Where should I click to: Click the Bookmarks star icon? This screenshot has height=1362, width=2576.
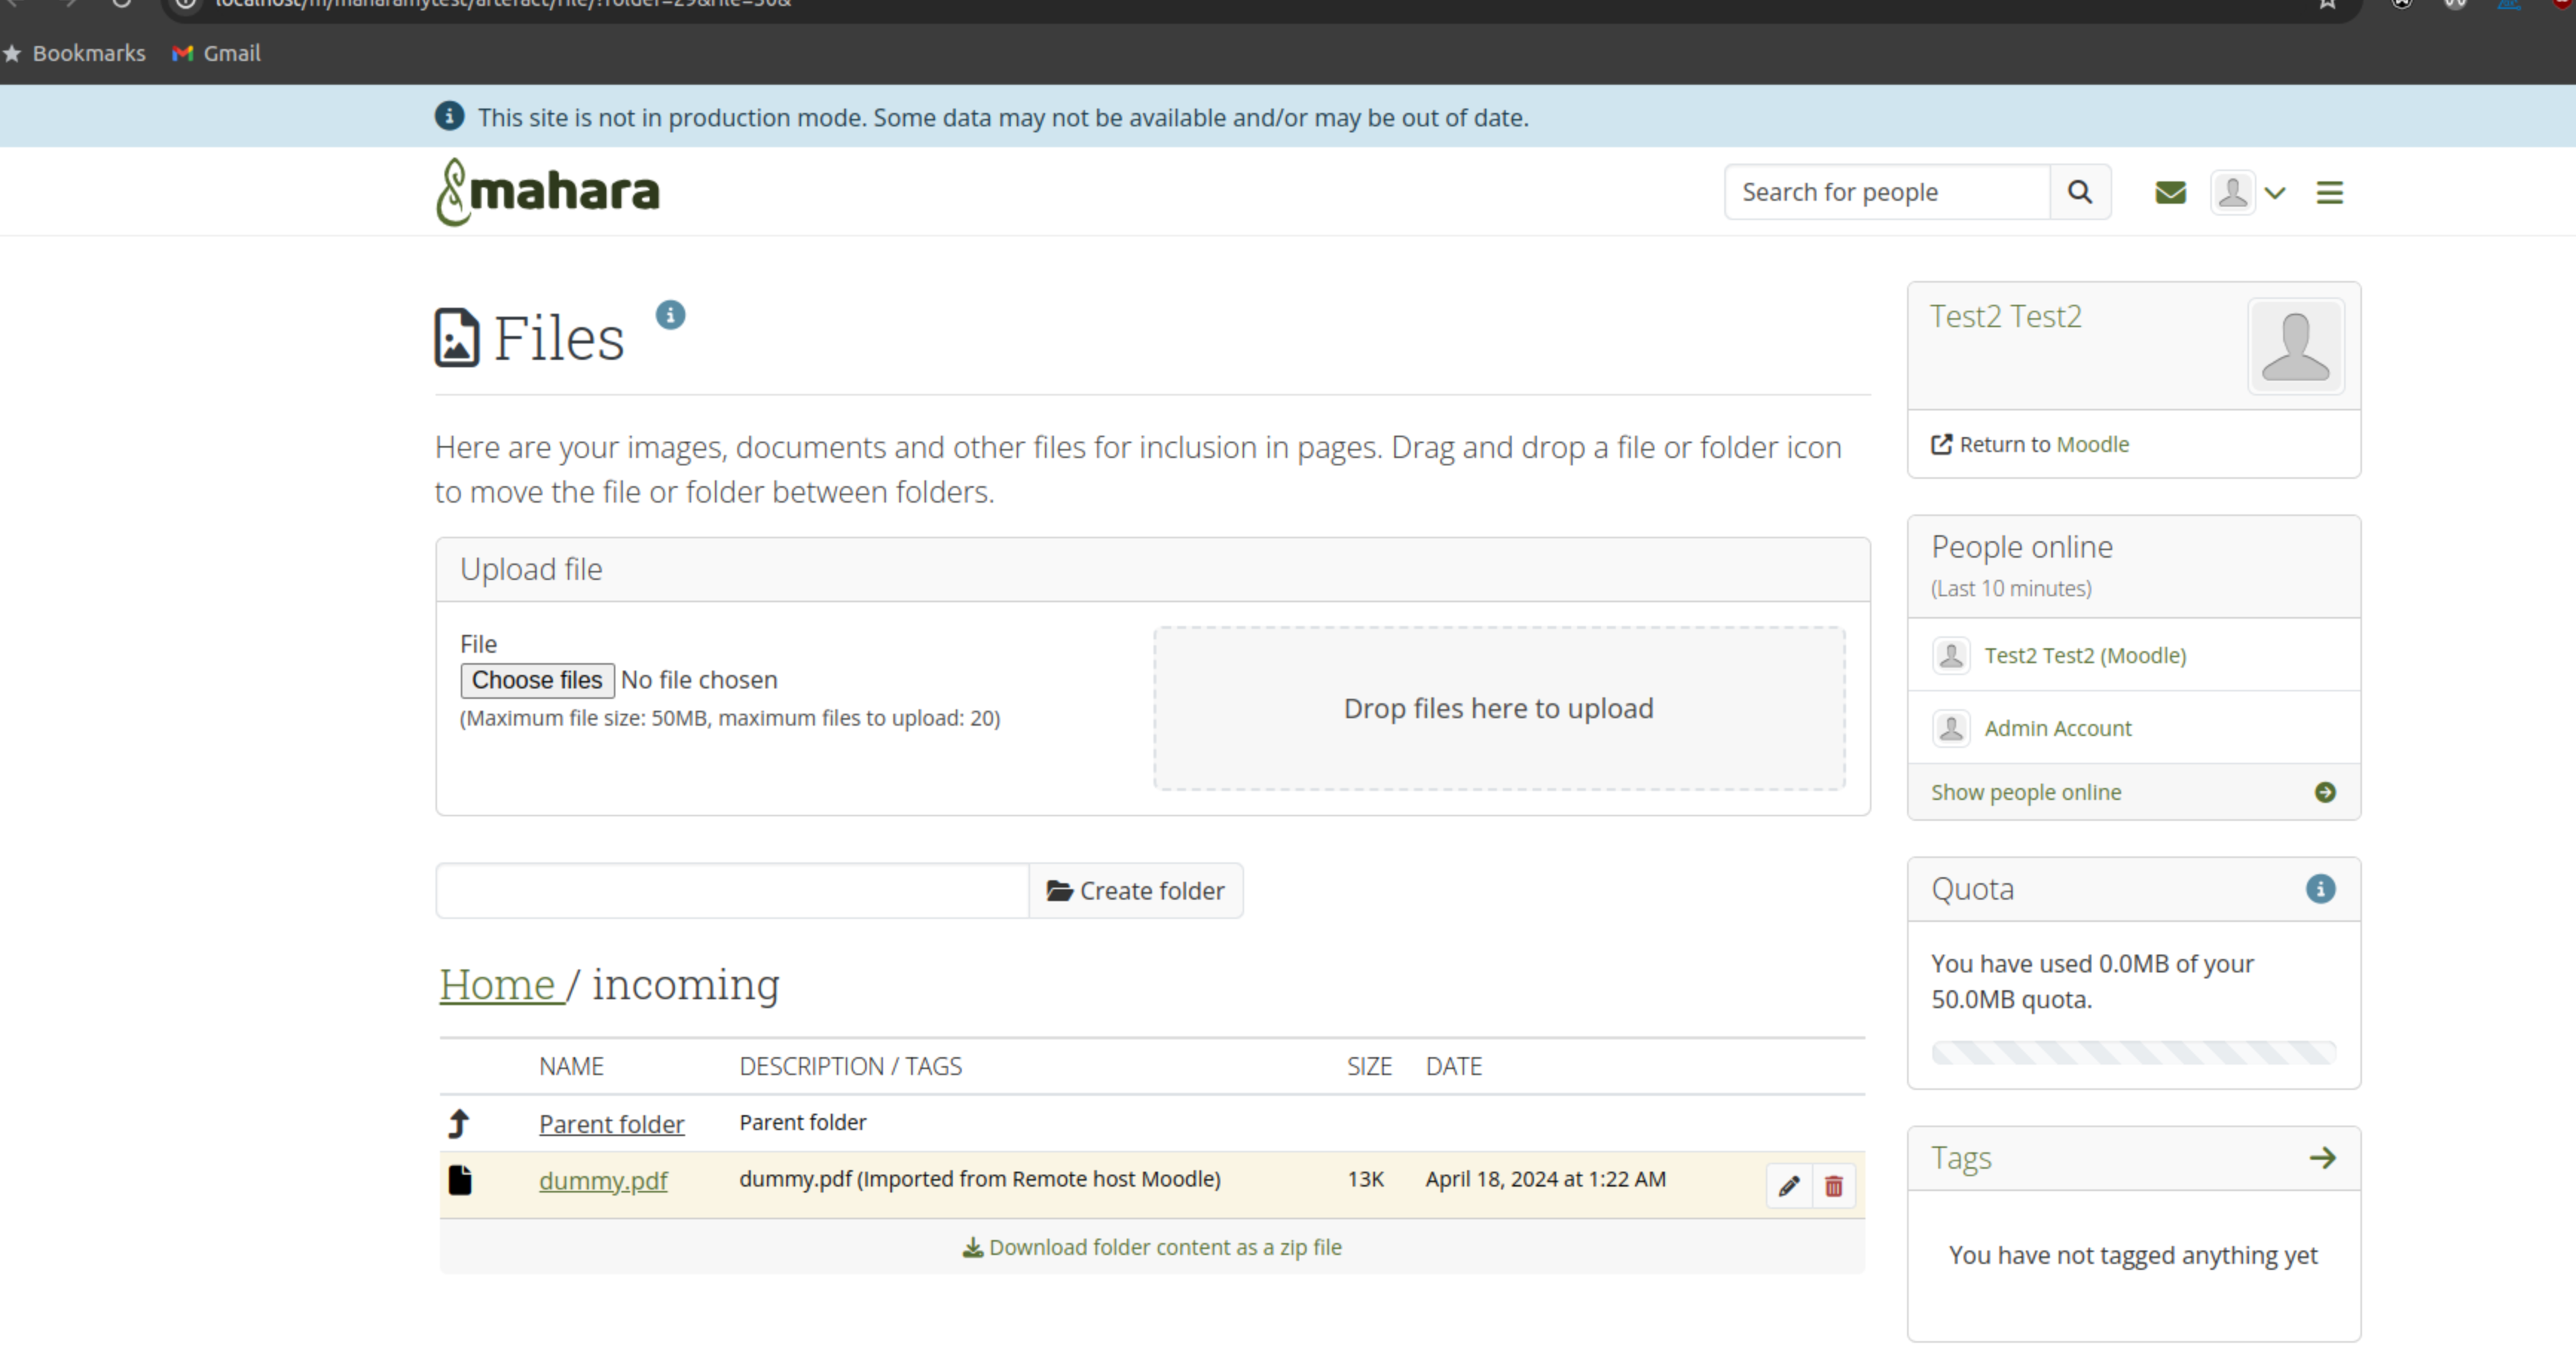coord(12,53)
